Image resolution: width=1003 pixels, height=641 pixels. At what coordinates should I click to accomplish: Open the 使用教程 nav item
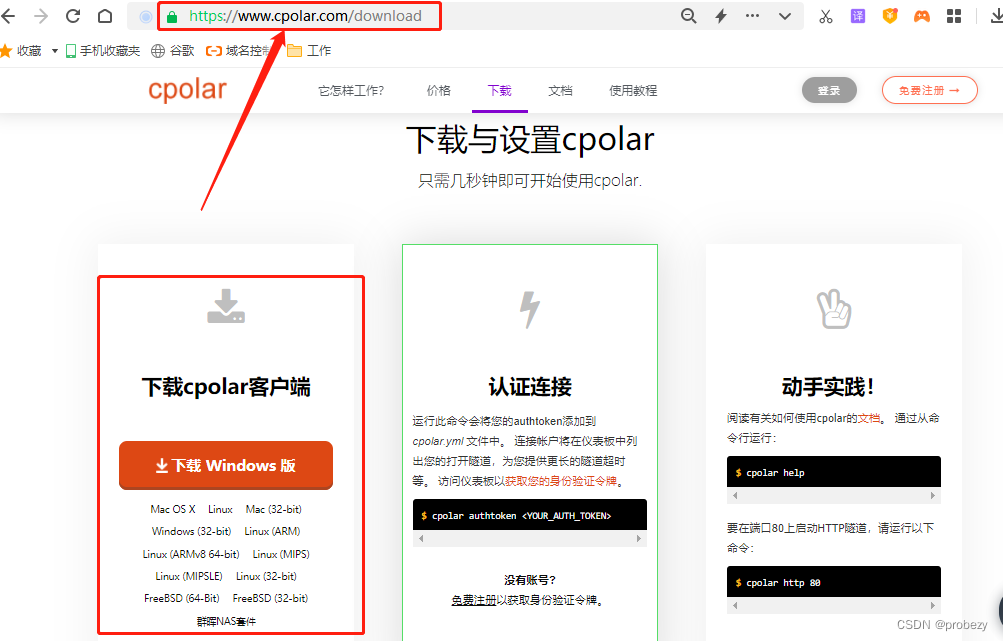(x=633, y=91)
